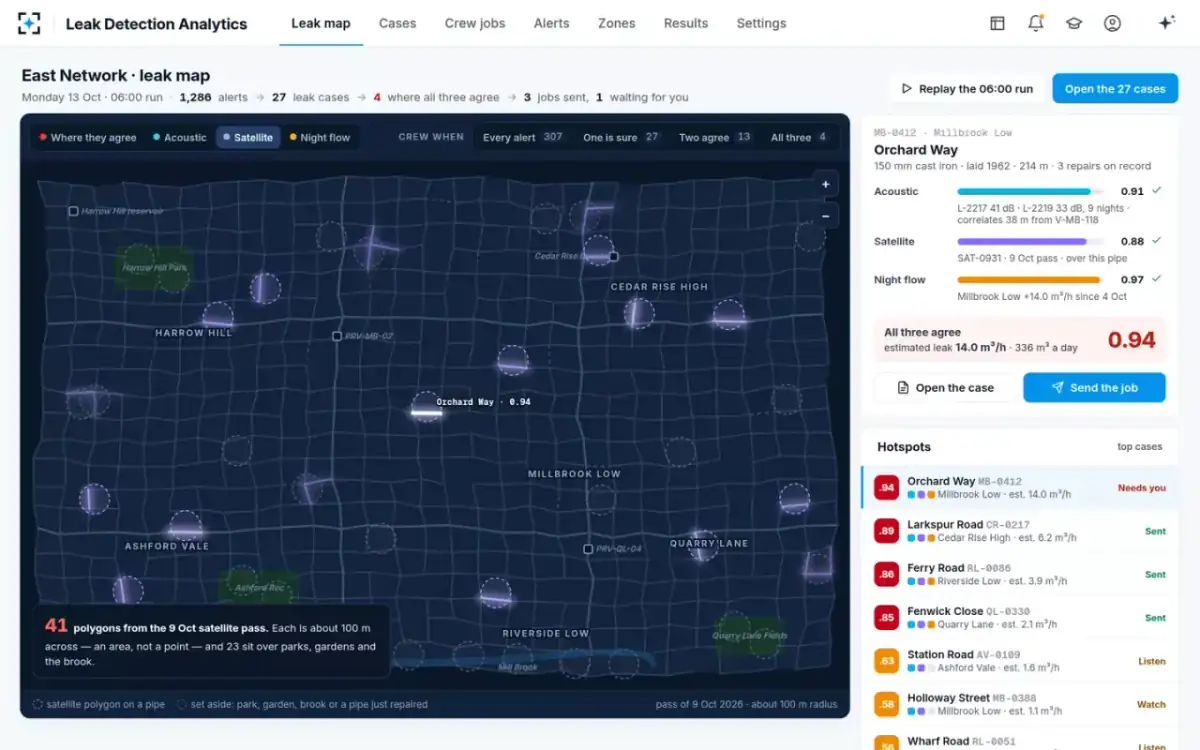
Task: Toggle the Night flow map layer
Action: [320, 137]
